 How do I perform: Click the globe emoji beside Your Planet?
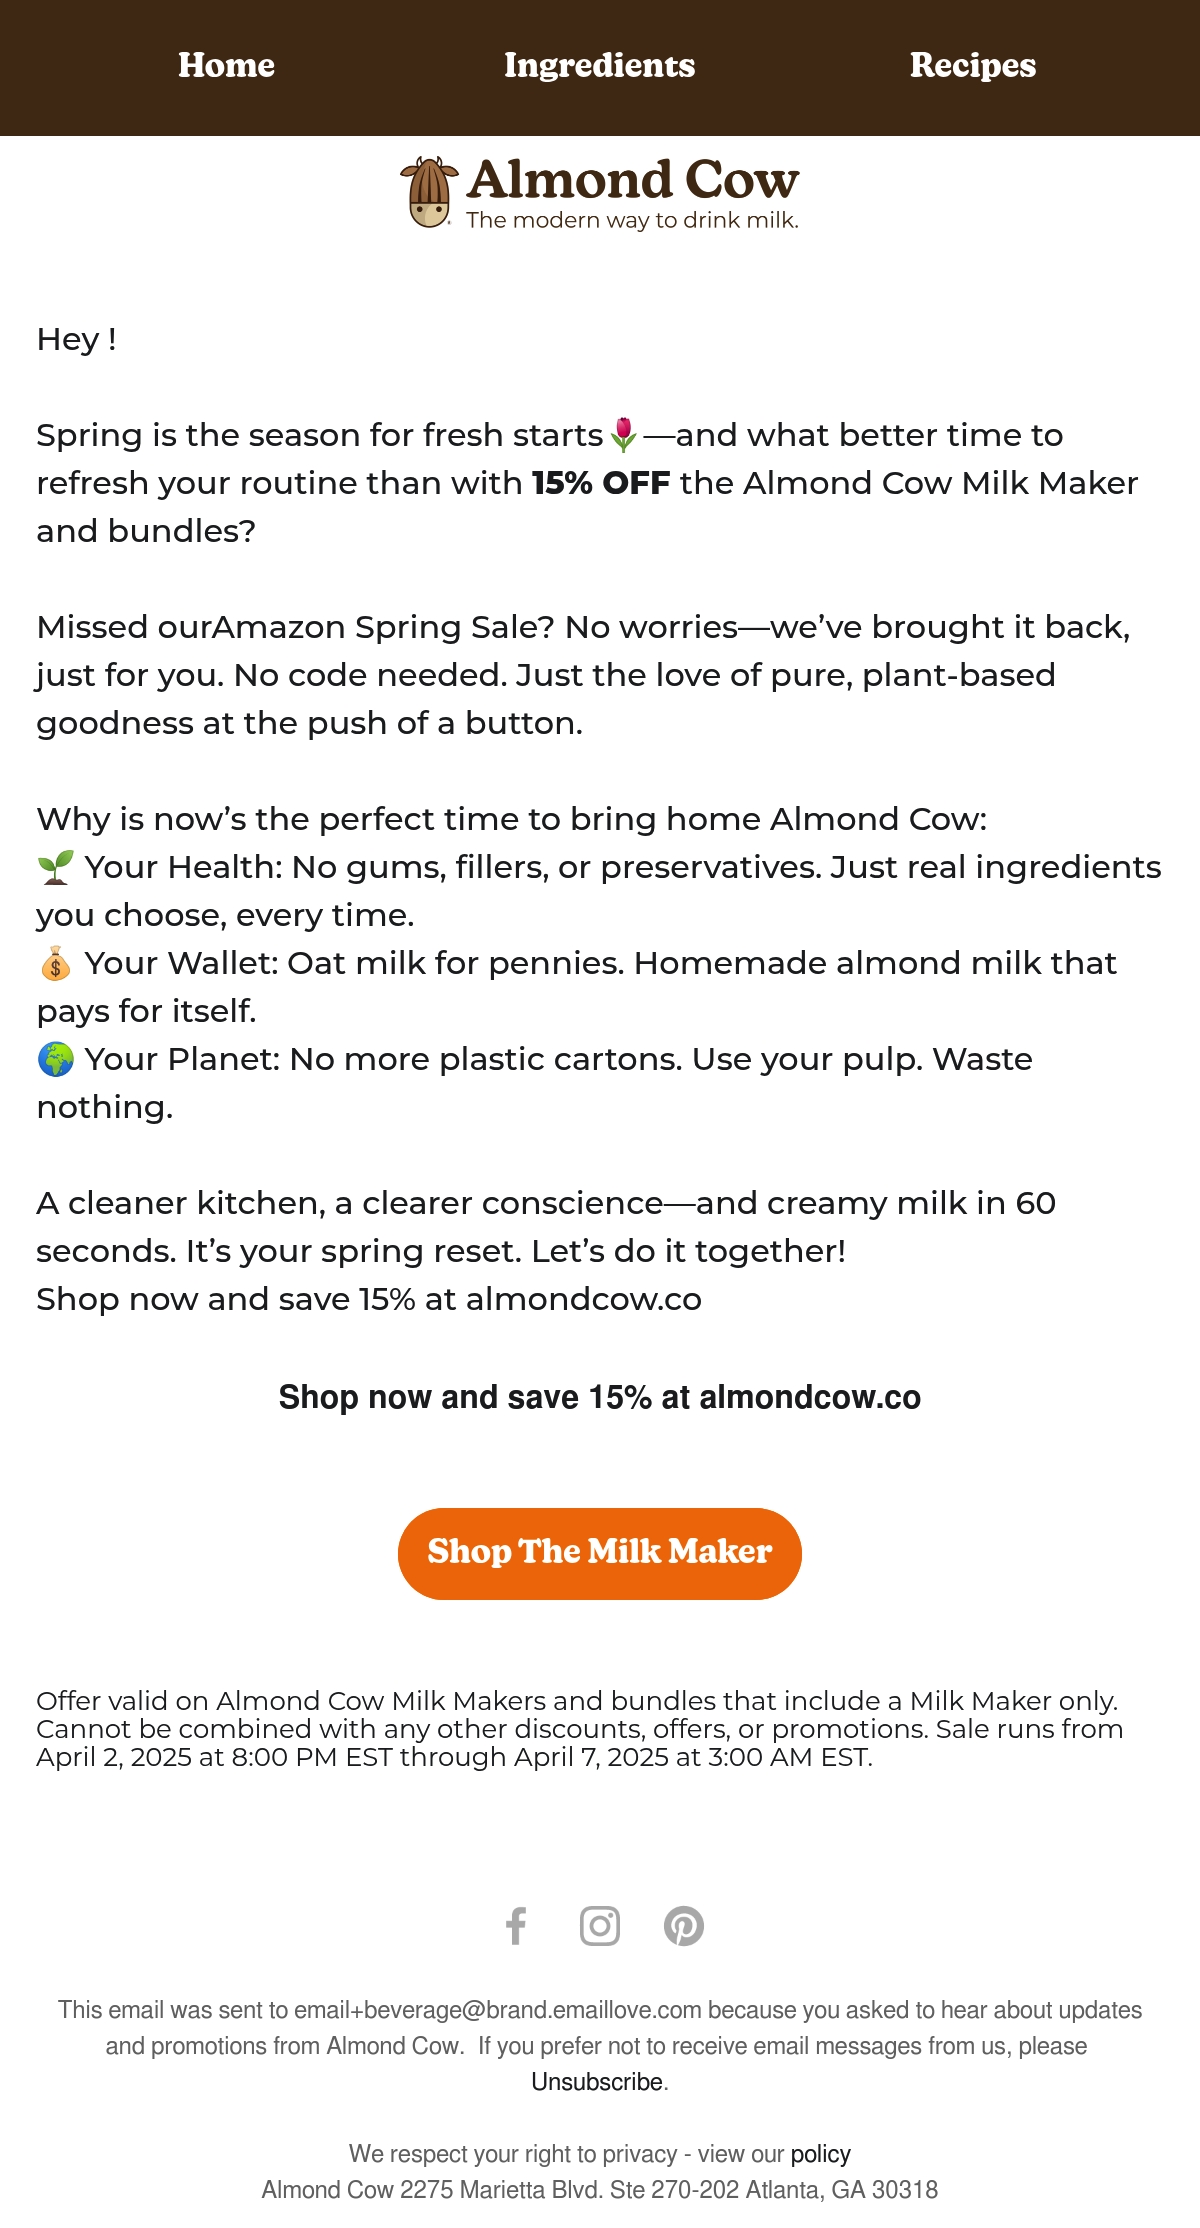(56, 1059)
